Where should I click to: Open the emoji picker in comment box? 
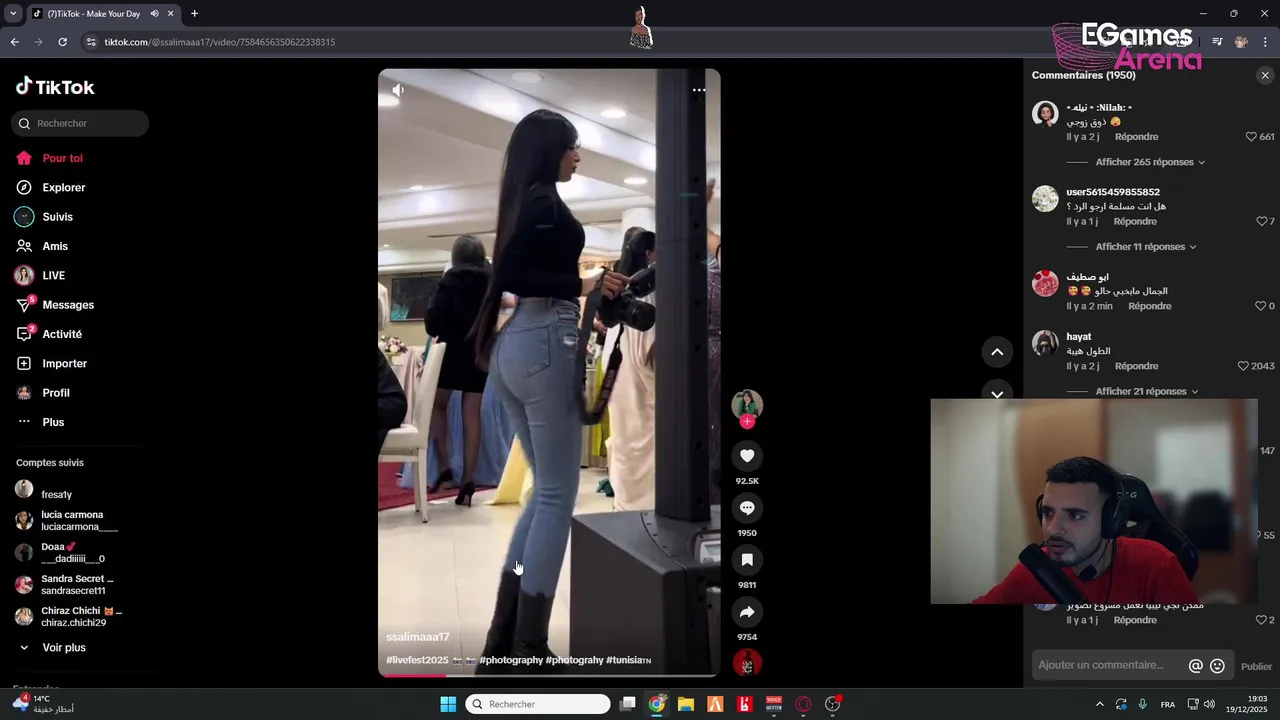pyautogui.click(x=1217, y=666)
